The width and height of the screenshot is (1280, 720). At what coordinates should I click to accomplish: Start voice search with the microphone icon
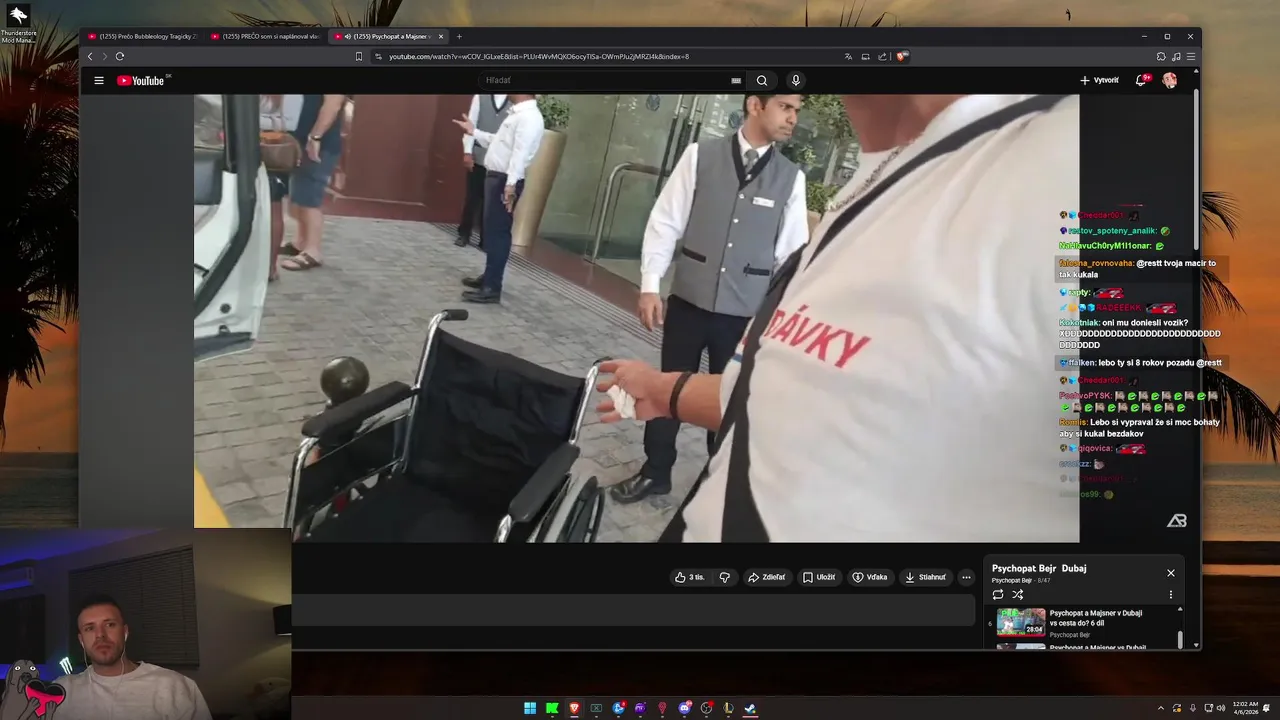[x=796, y=81]
